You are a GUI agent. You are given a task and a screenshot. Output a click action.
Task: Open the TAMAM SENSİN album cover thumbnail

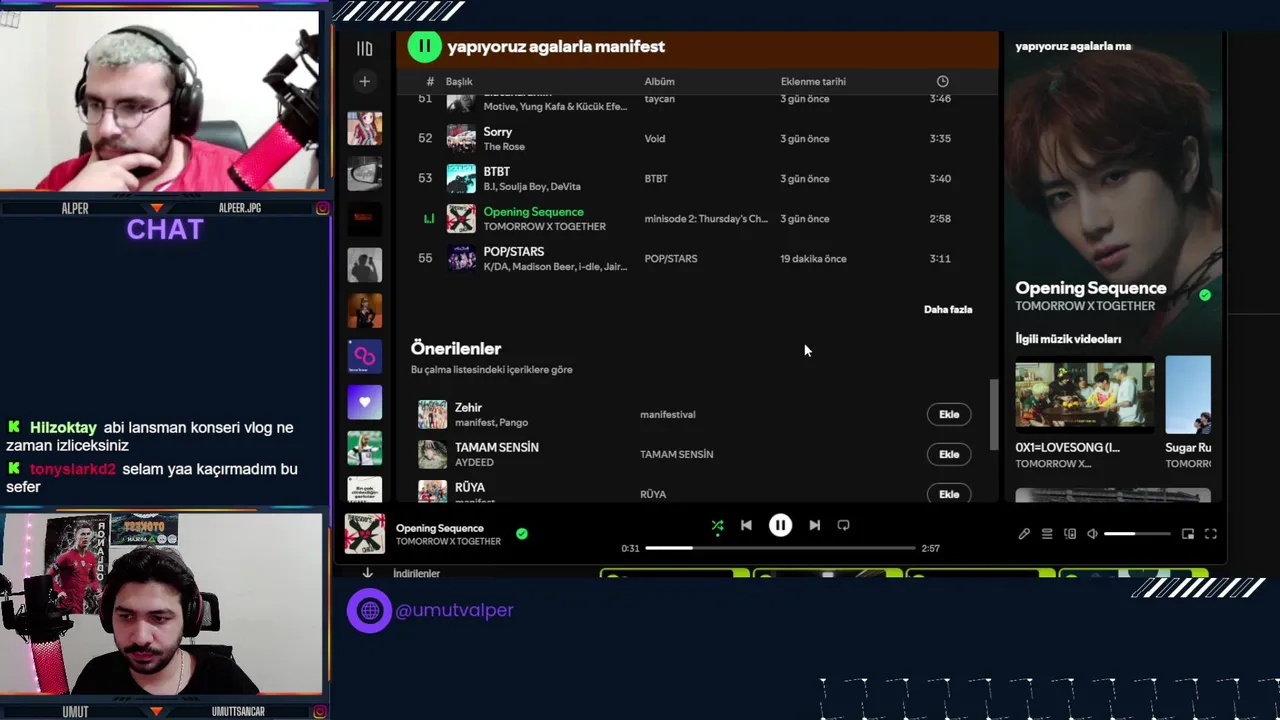click(x=432, y=454)
